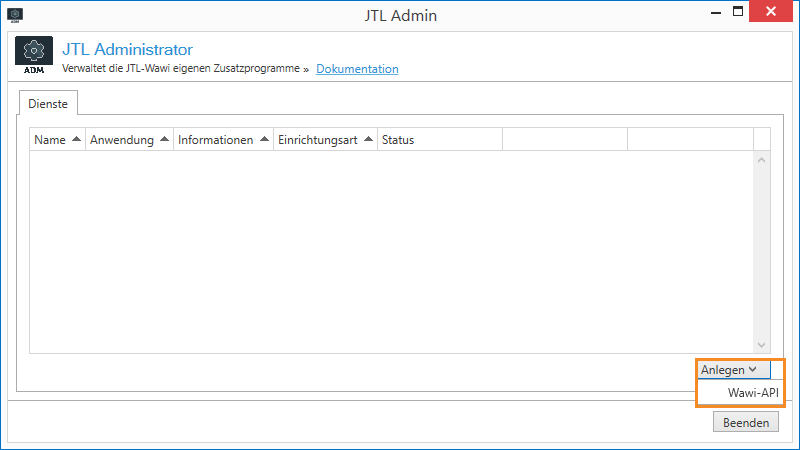Choose Wawi-API from the Anlegen menu
This screenshot has width=800, height=450.
(x=753, y=393)
